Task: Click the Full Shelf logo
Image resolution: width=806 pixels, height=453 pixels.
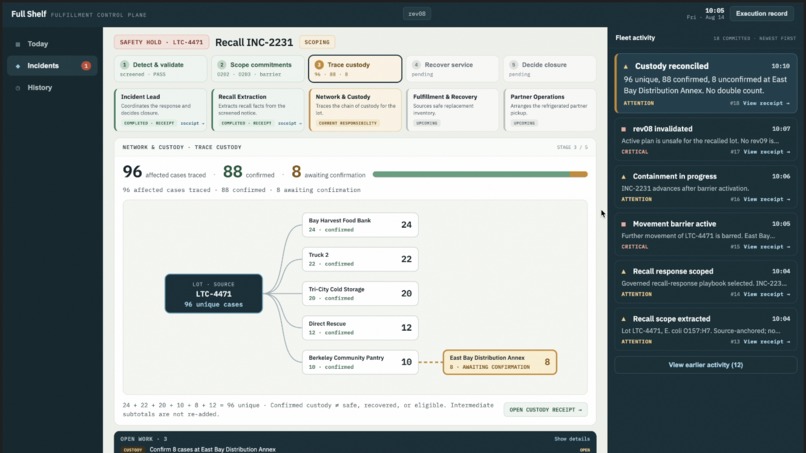Action: [29, 14]
